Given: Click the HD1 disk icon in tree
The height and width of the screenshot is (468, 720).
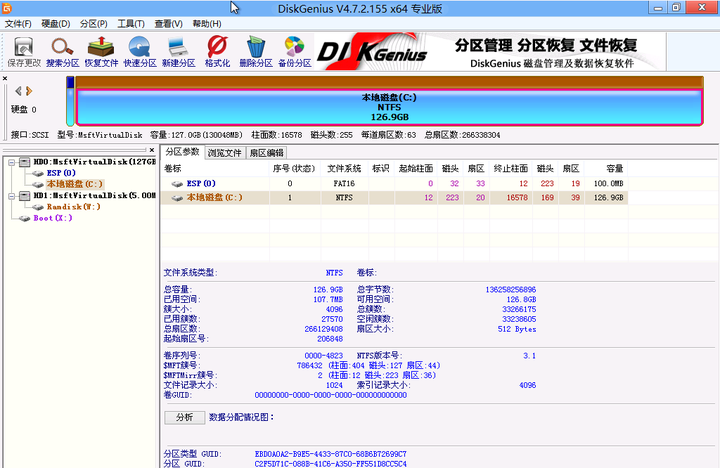Looking at the screenshot, I should [x=24, y=196].
